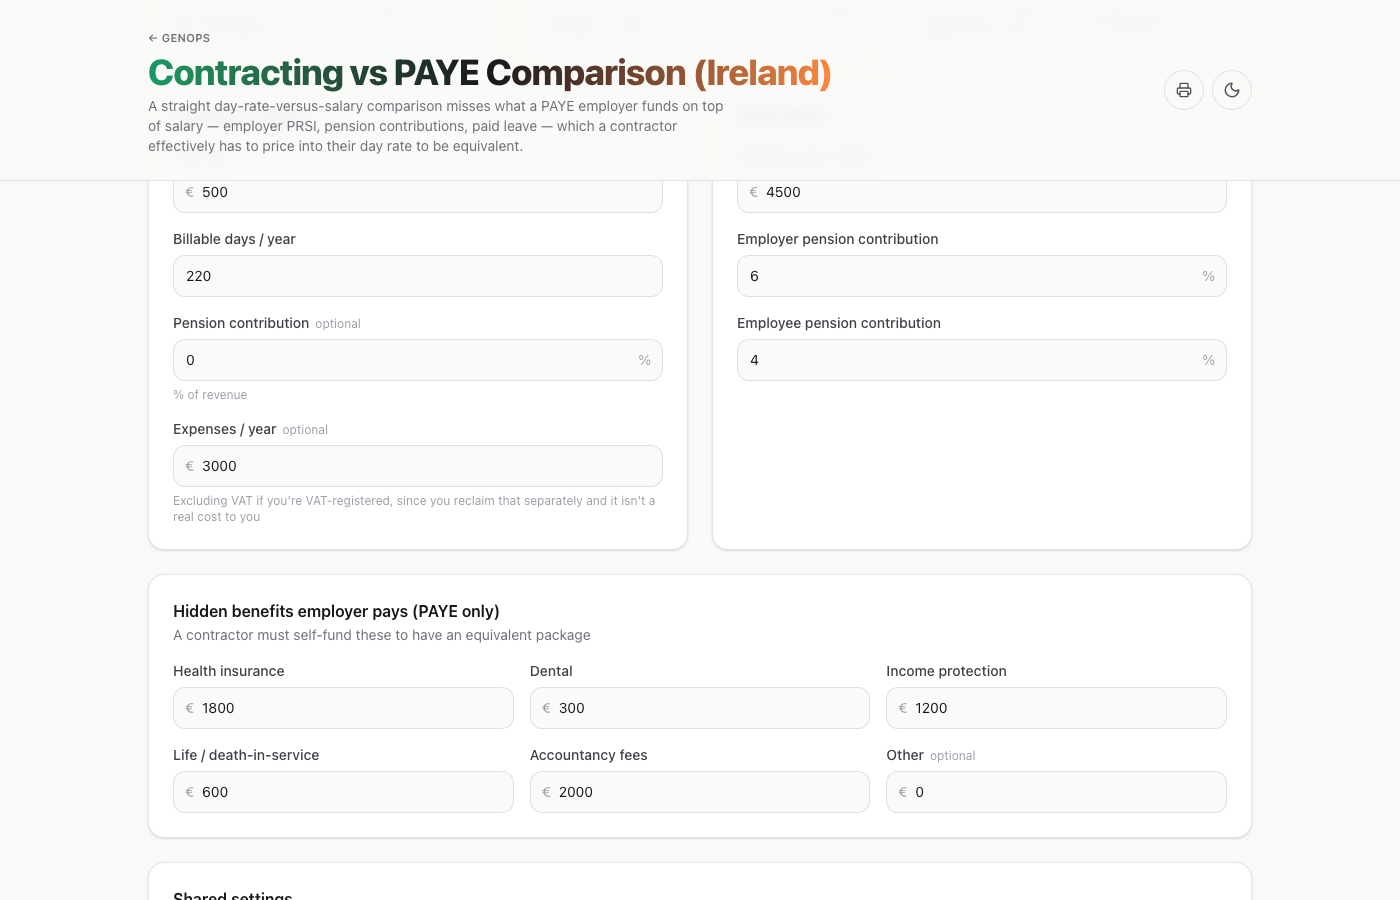1400x900 pixels.
Task: Click the 'A contractor must self-fund these' subtitle
Action: [x=382, y=635]
